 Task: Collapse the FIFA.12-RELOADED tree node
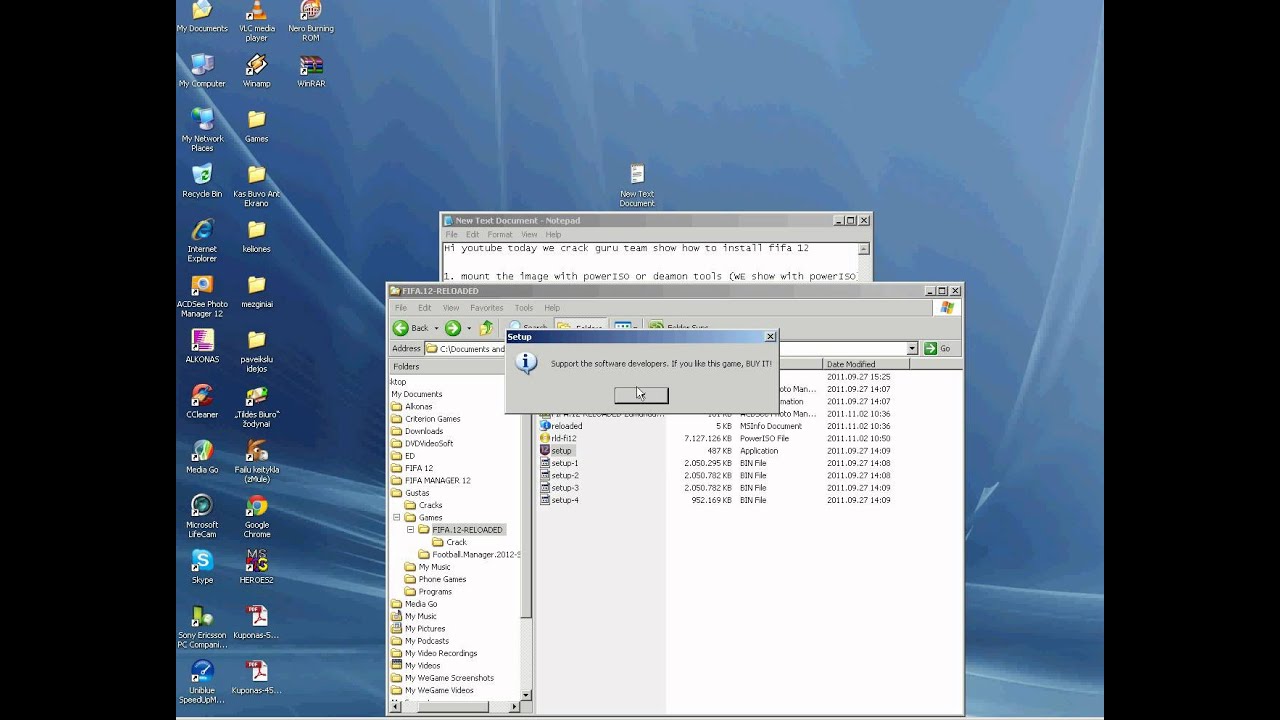tap(410, 530)
